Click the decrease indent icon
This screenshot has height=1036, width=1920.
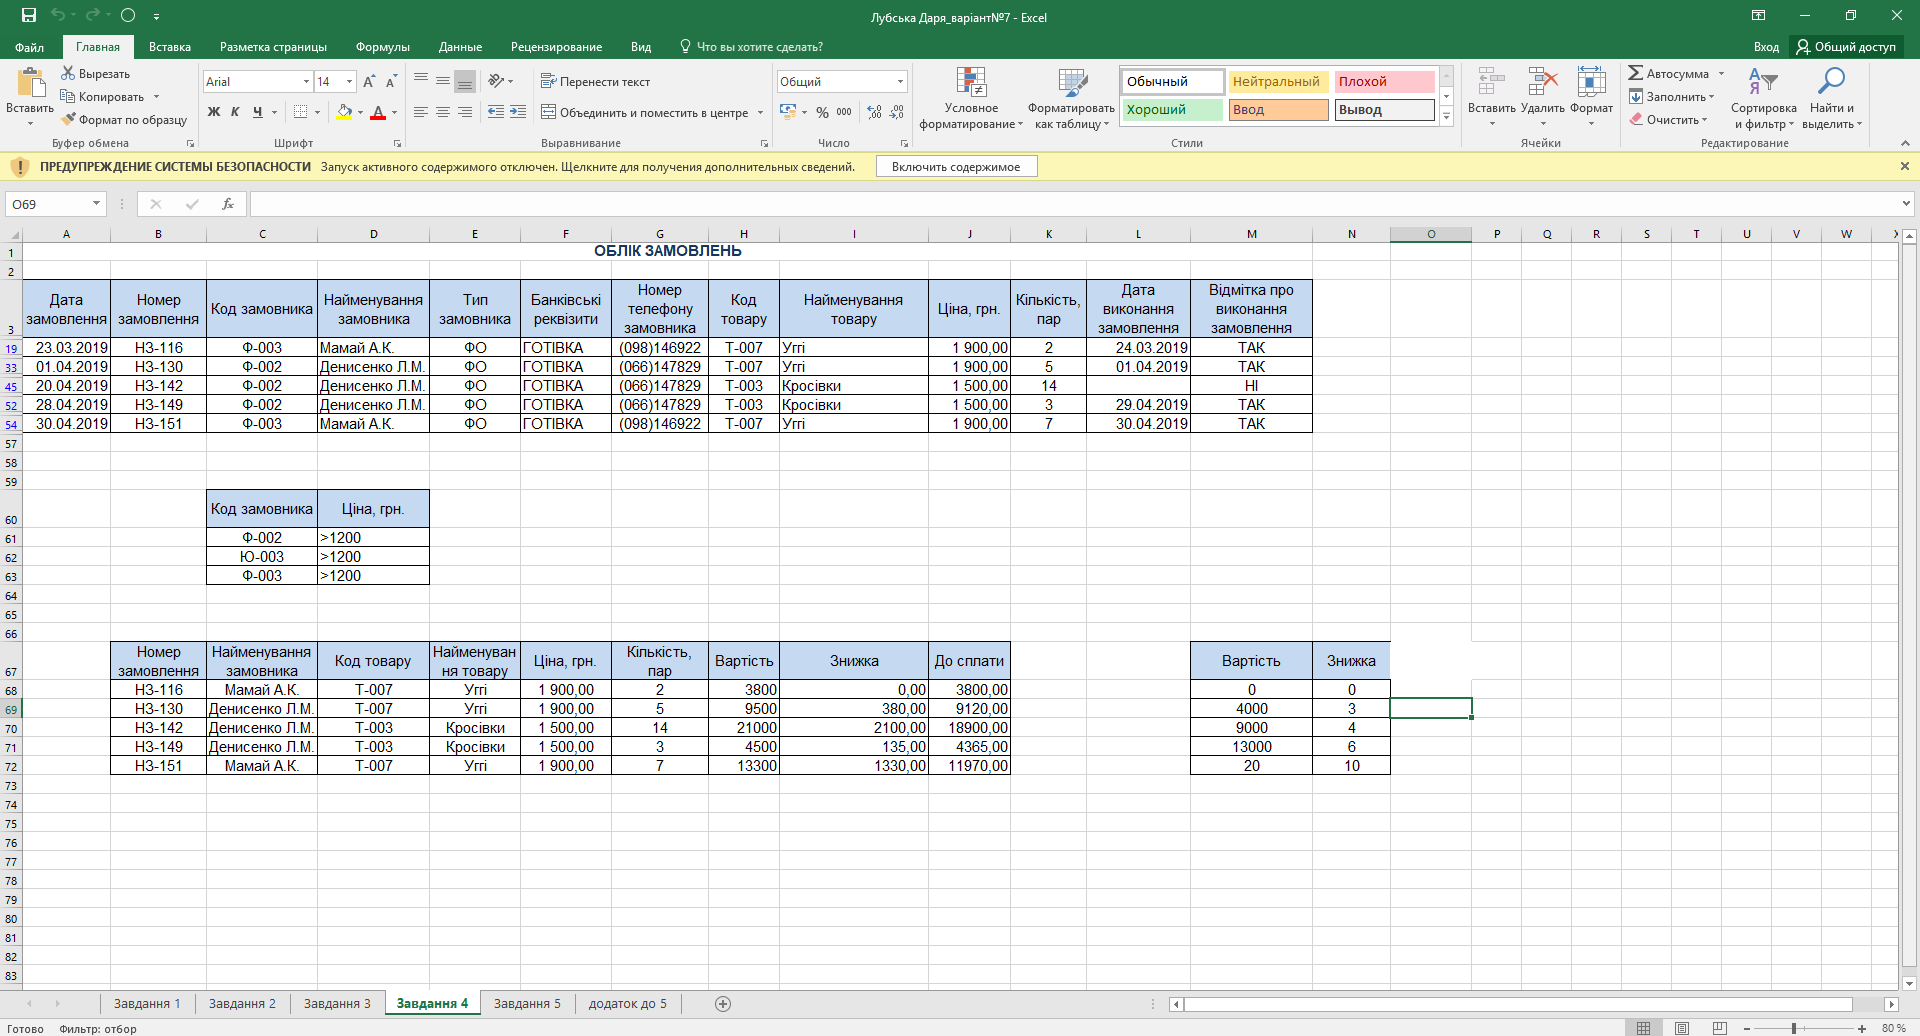coord(496,112)
